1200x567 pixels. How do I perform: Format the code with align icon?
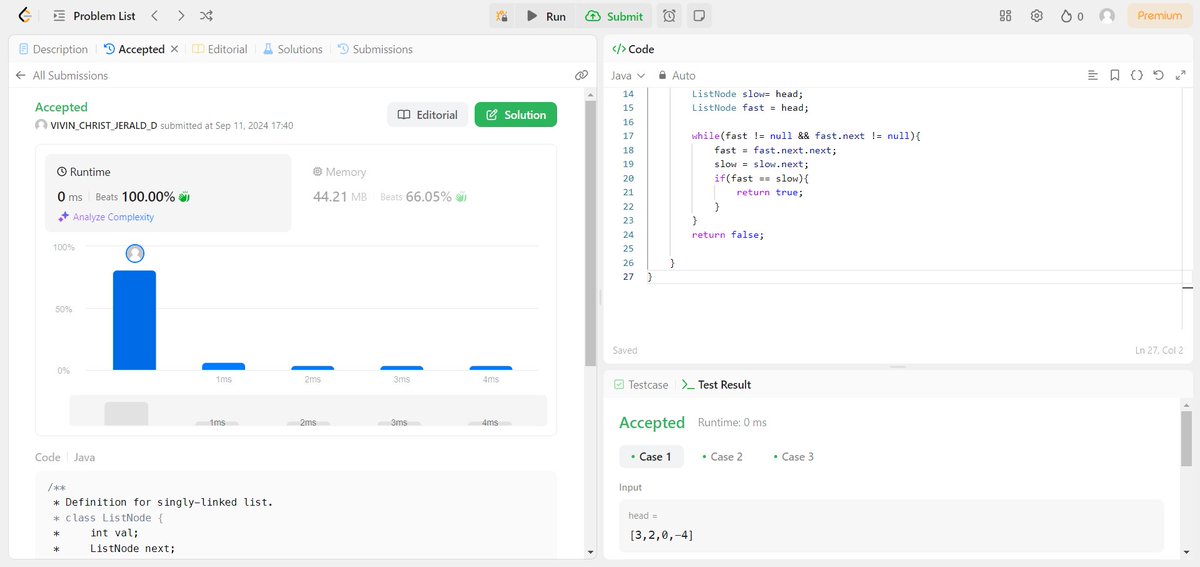coord(1093,75)
